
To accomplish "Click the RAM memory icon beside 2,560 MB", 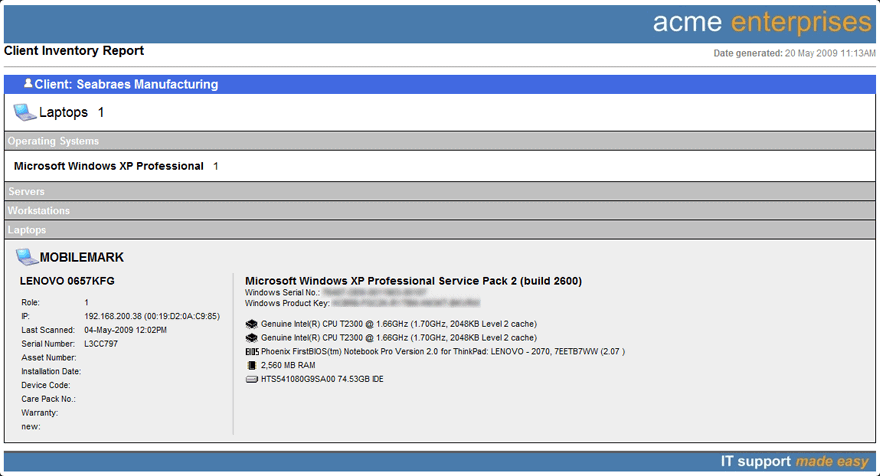I will click(251, 365).
